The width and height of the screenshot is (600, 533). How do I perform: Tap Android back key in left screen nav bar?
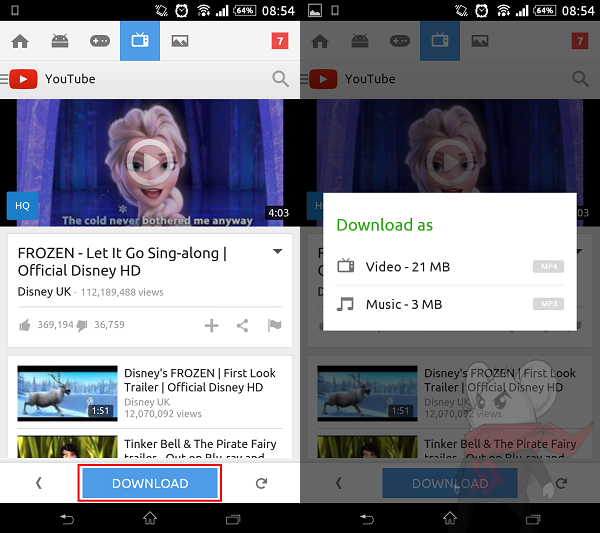67,519
